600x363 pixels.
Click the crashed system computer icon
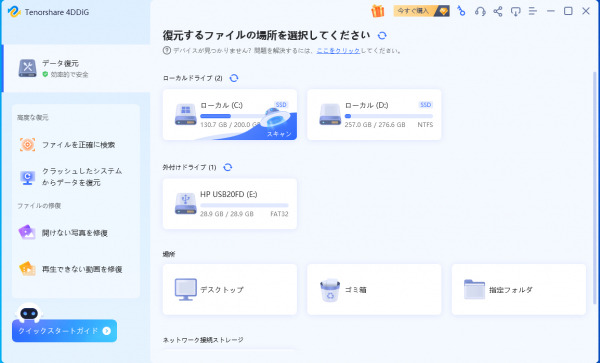pos(28,178)
